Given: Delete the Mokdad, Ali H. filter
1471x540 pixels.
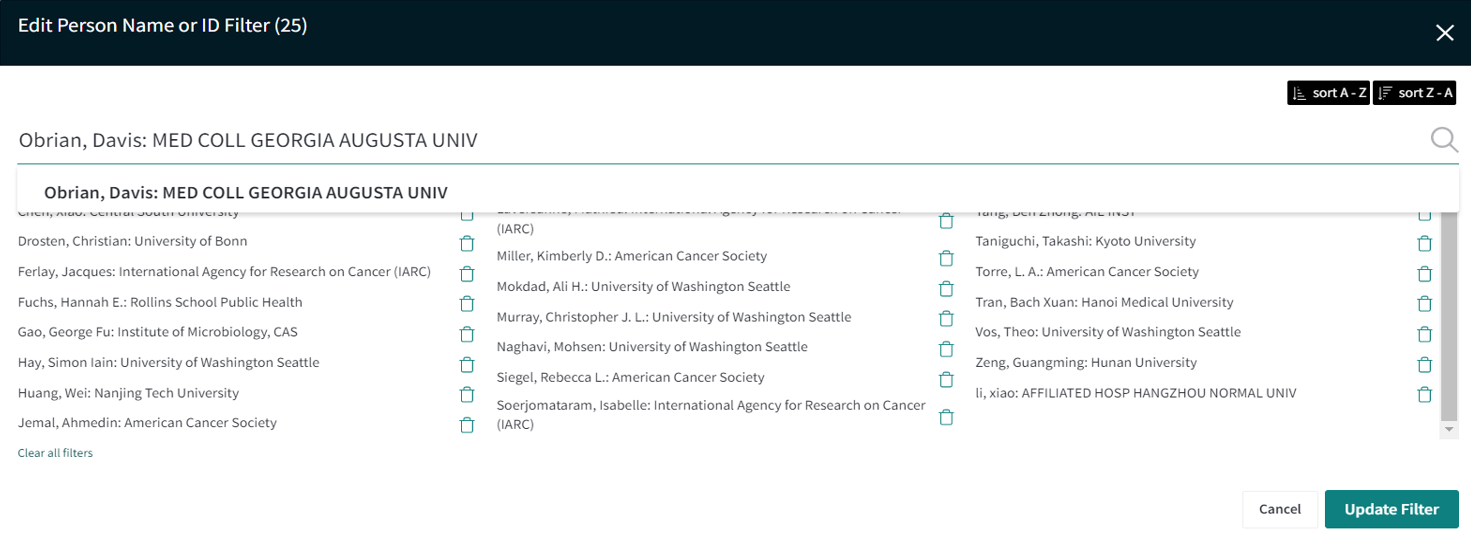Looking at the screenshot, I should tap(946, 288).
